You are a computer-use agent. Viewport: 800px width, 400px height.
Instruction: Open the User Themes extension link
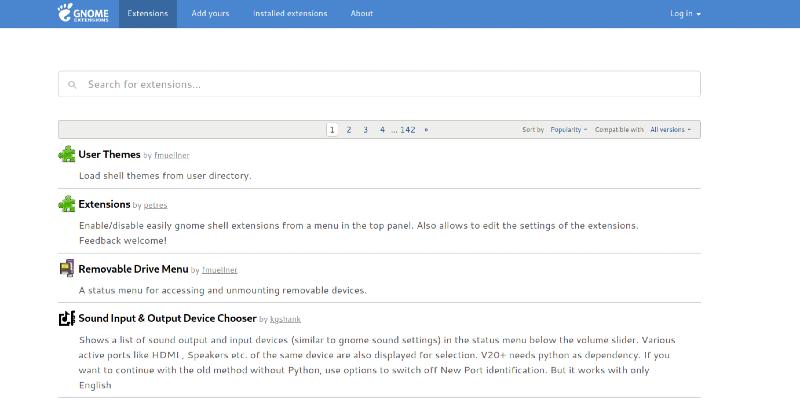pyautogui.click(x=109, y=155)
